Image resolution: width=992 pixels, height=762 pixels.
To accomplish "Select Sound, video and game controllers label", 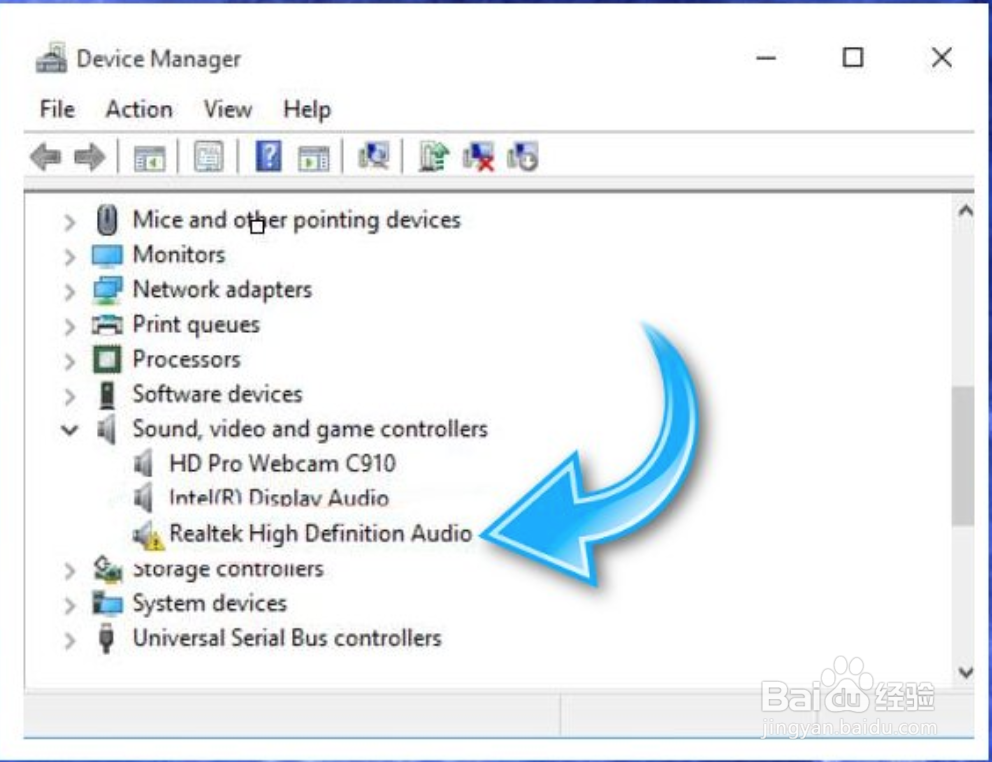I will tap(310, 429).
